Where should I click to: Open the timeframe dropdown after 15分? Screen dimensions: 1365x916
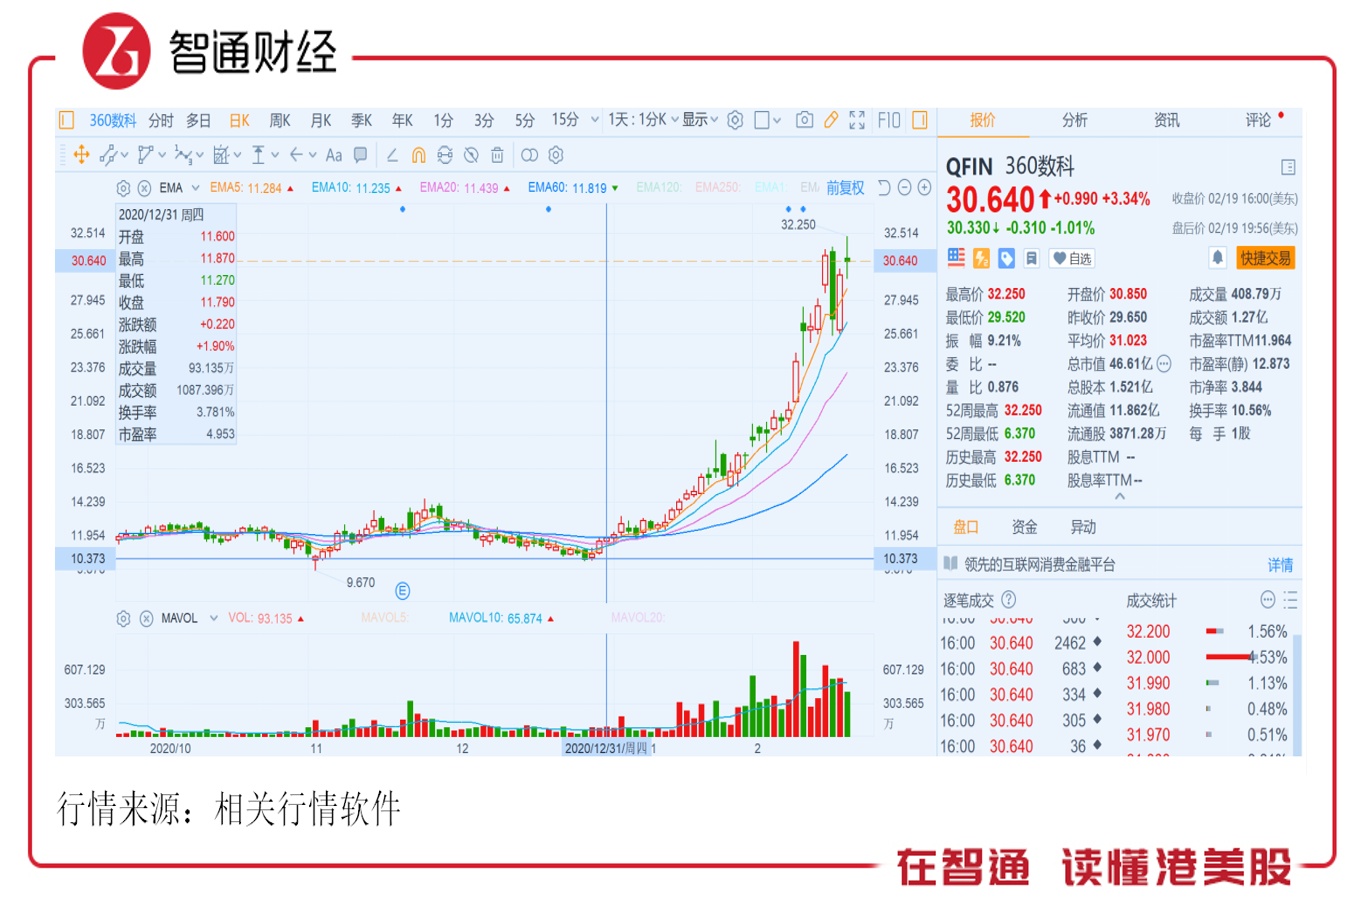pyautogui.click(x=595, y=120)
